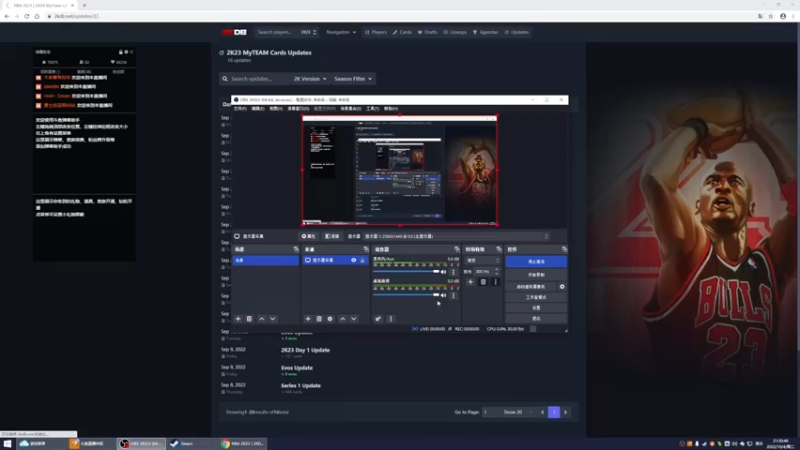This screenshot has height=450, width=800.
Task: Click the blue stop streaming button in OBS
Action: pos(536,262)
